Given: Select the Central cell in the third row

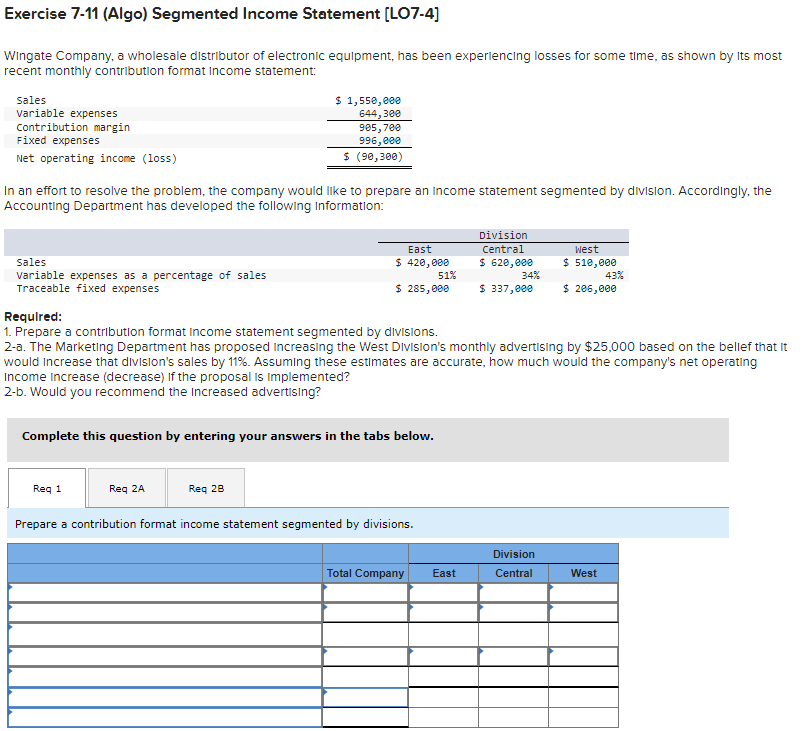Looking at the screenshot, I should (x=515, y=631).
